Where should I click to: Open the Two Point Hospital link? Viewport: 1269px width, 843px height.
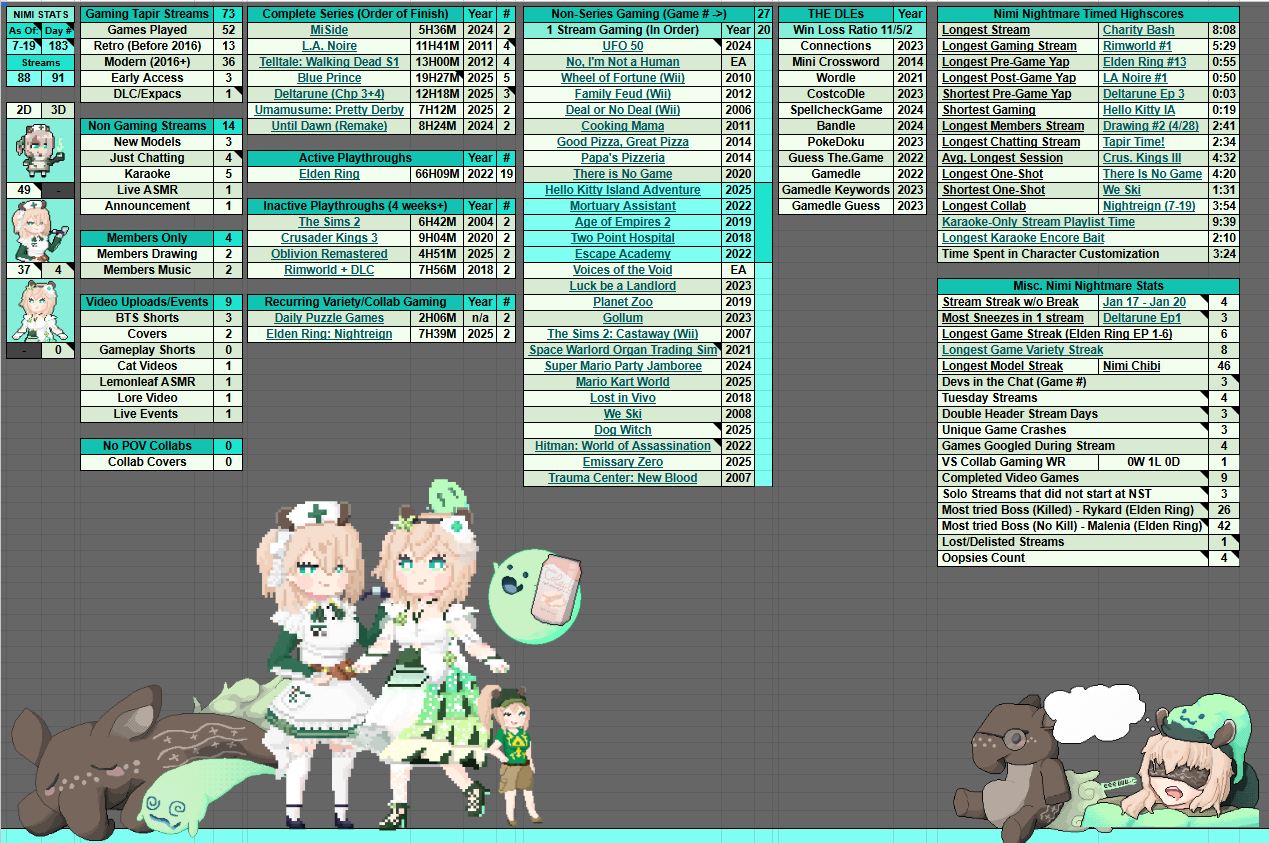coord(623,238)
